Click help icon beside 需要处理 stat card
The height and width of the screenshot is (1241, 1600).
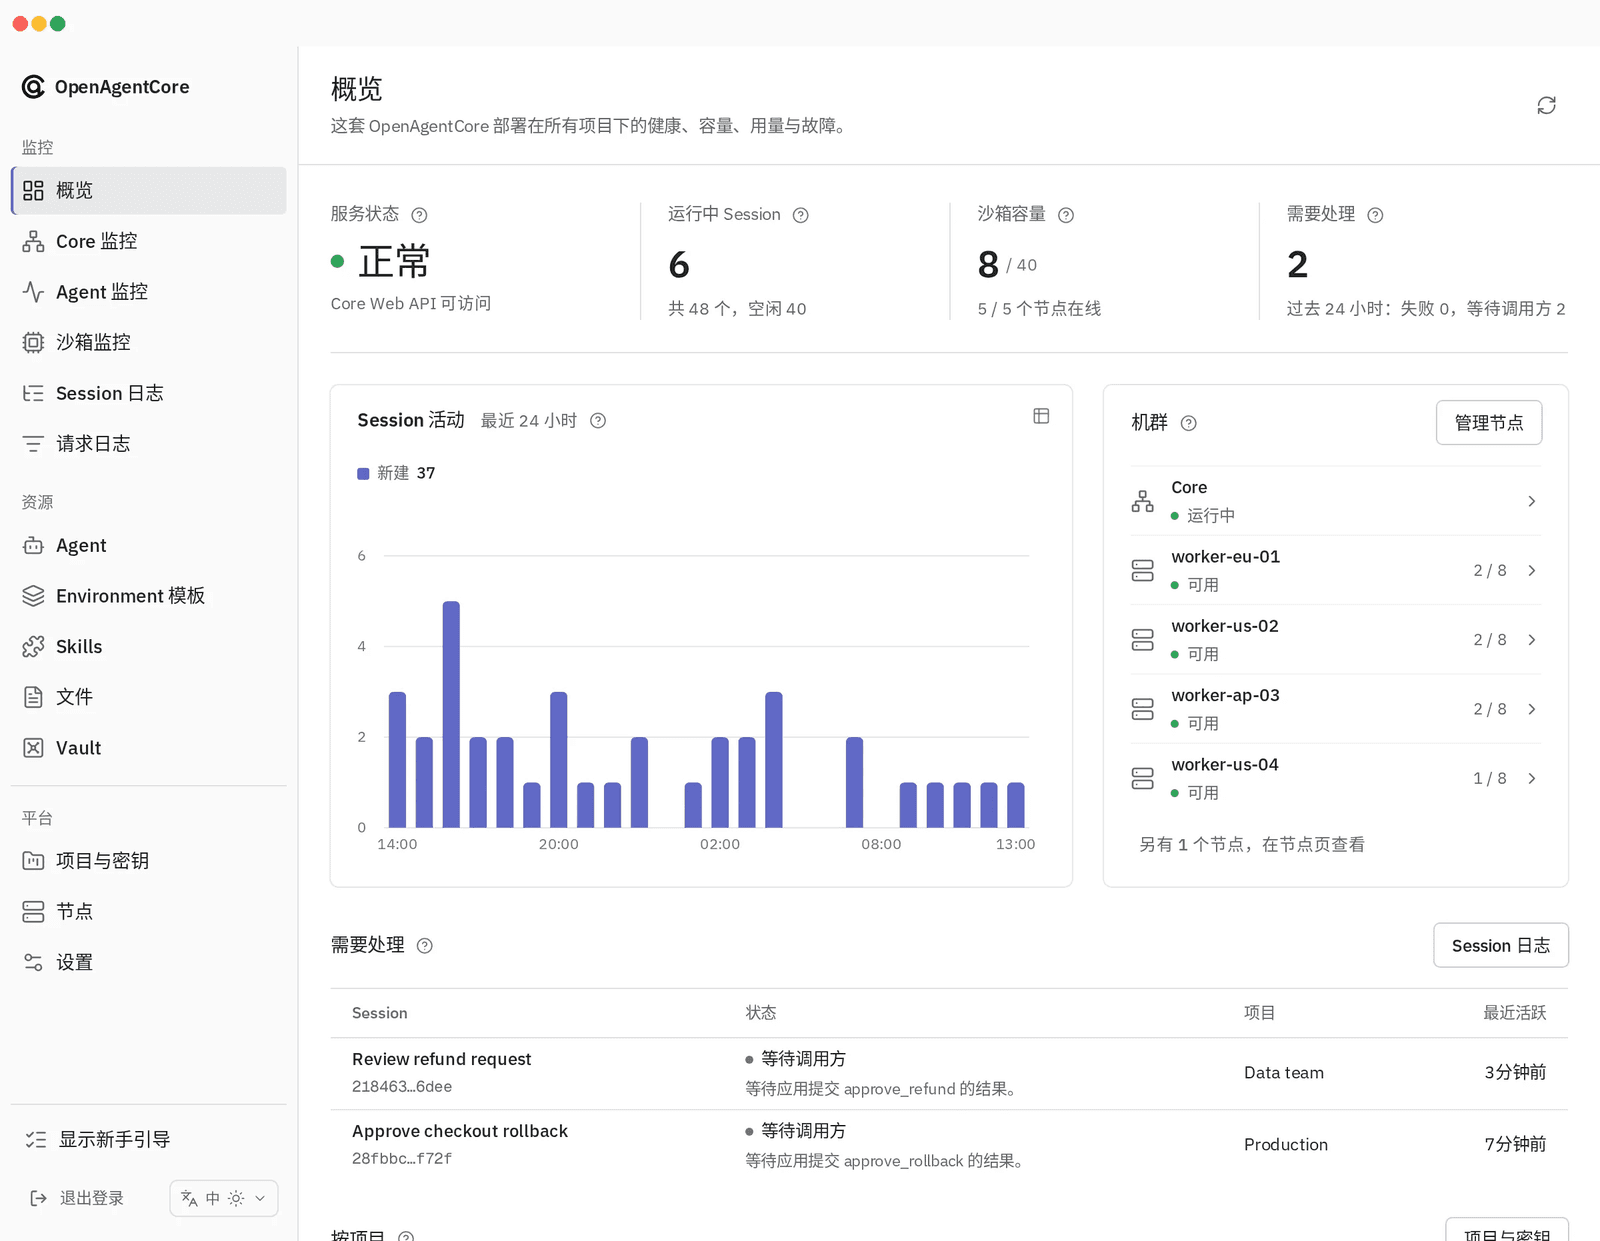point(1375,215)
